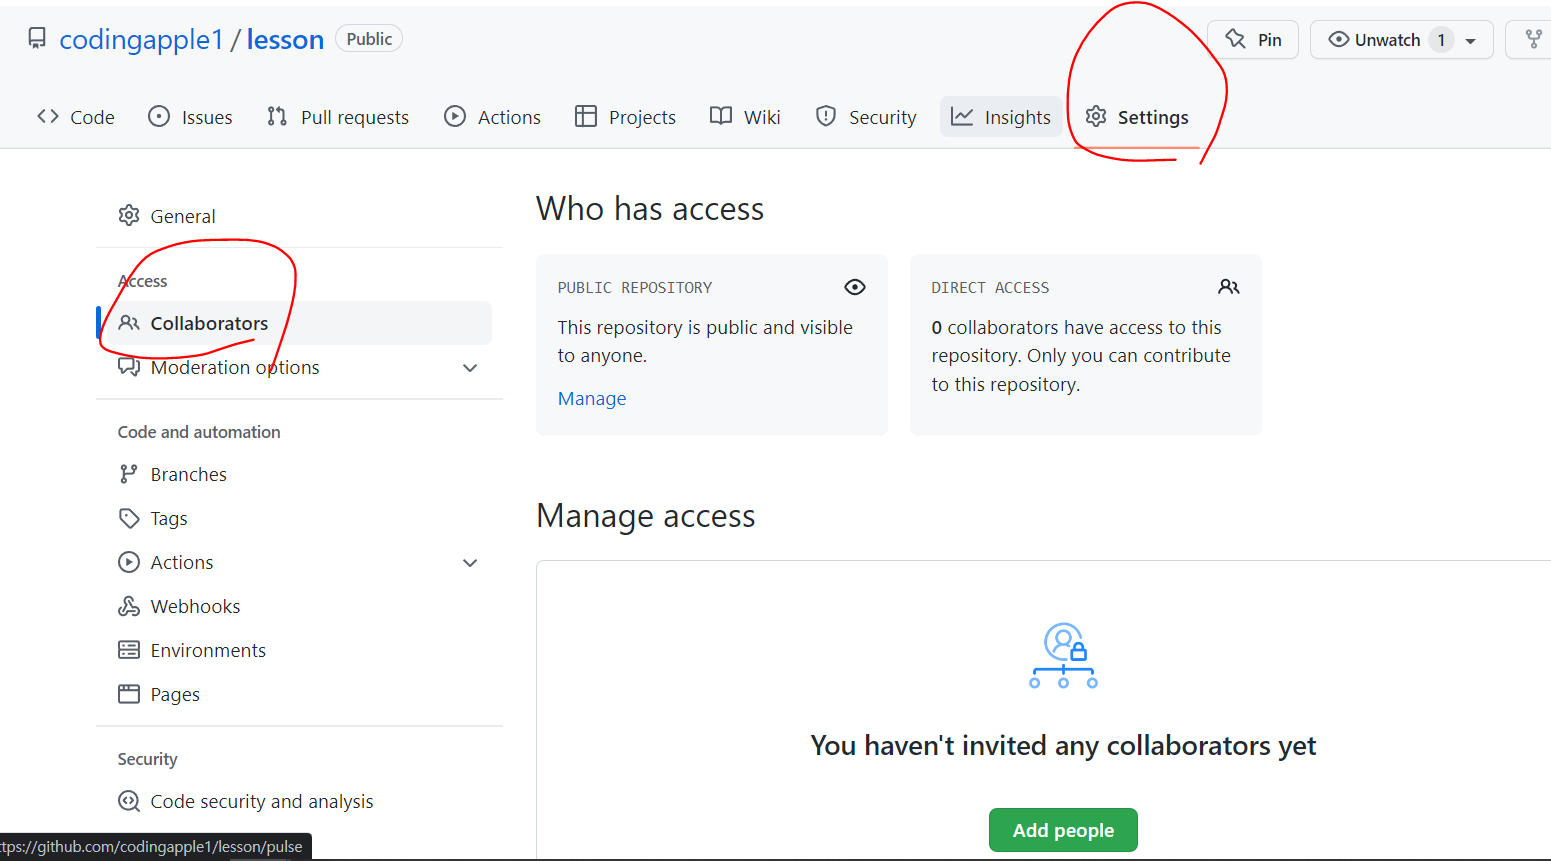Click the Webhooks icon in sidebar
Image resolution: width=1551 pixels, height=861 pixels.
point(129,606)
